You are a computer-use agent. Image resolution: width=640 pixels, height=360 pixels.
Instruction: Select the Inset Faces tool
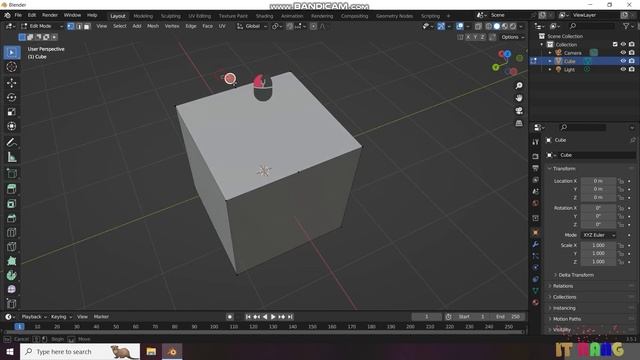(11, 203)
